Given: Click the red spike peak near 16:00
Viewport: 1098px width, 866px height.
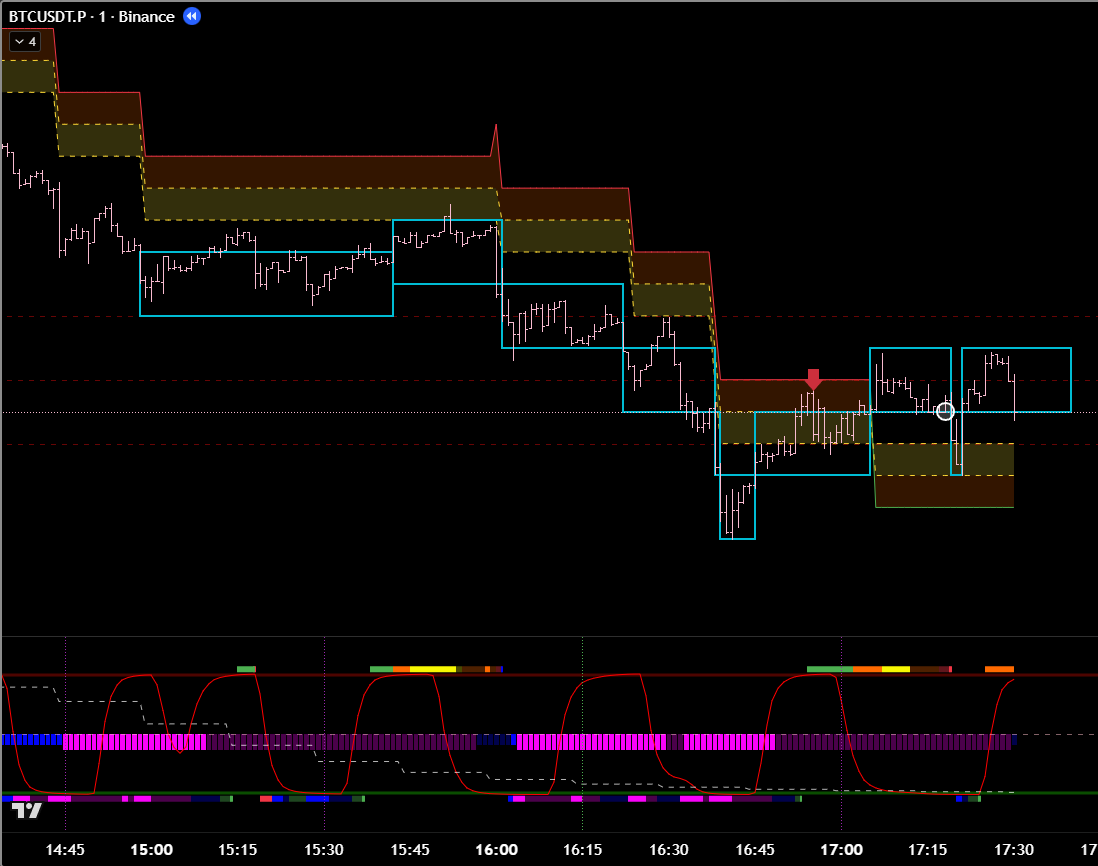Looking at the screenshot, I should click(495, 128).
